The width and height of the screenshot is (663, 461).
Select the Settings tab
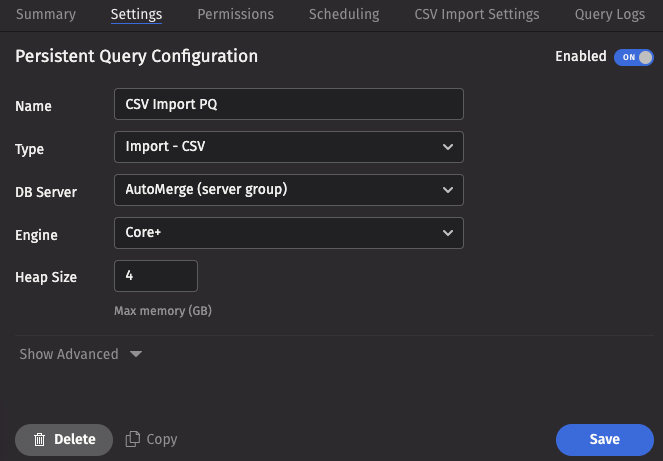(137, 14)
